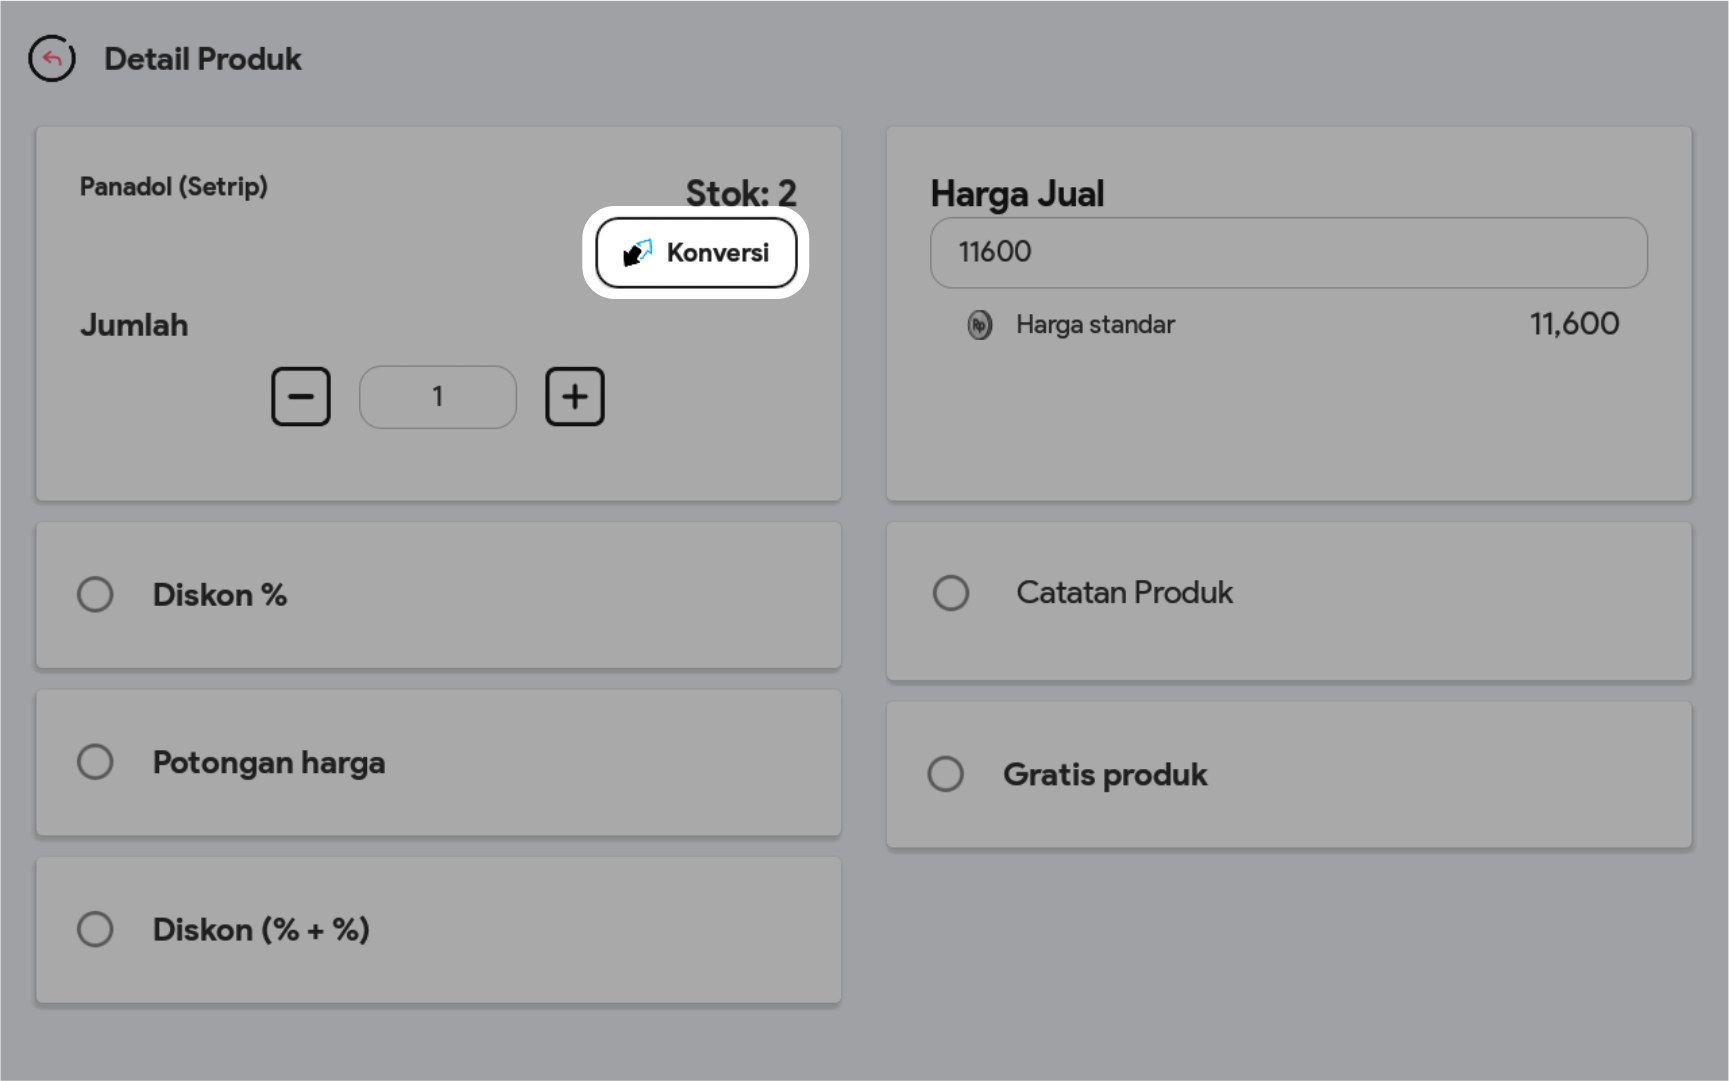
Task: Click the Detail Produk page title
Action: coord(203,59)
